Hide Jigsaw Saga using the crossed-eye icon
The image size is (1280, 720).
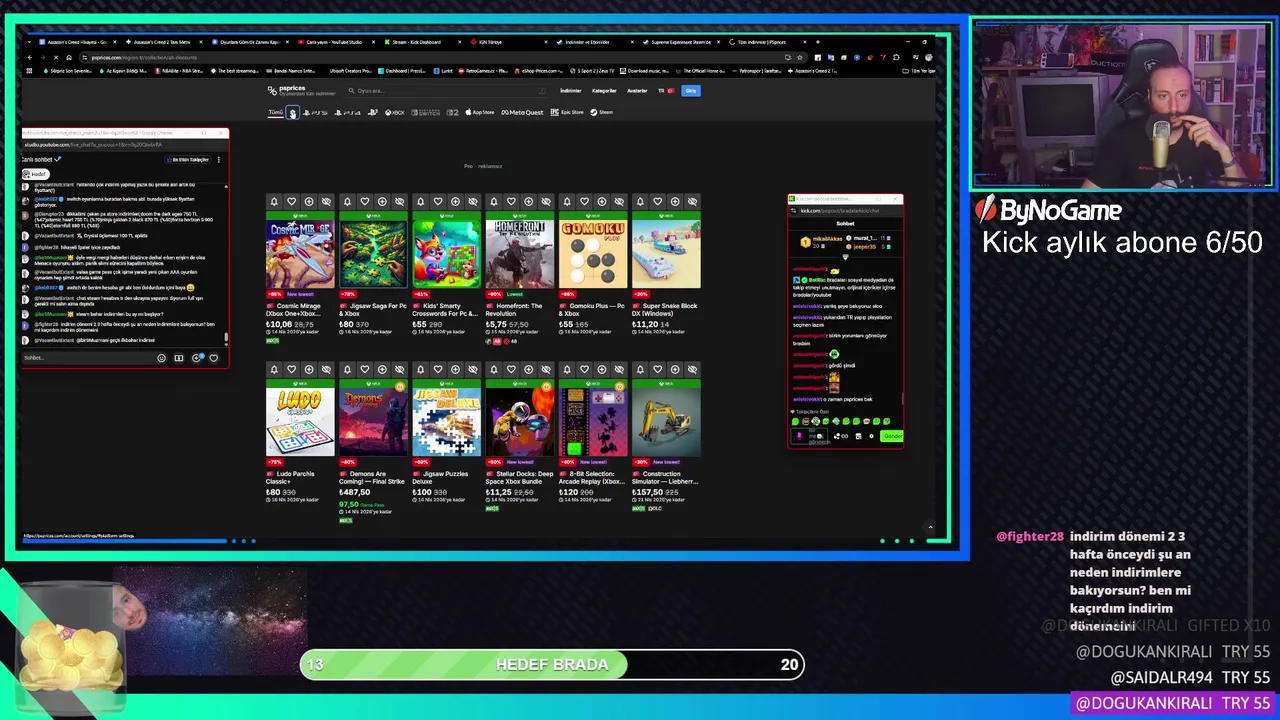[x=399, y=202]
